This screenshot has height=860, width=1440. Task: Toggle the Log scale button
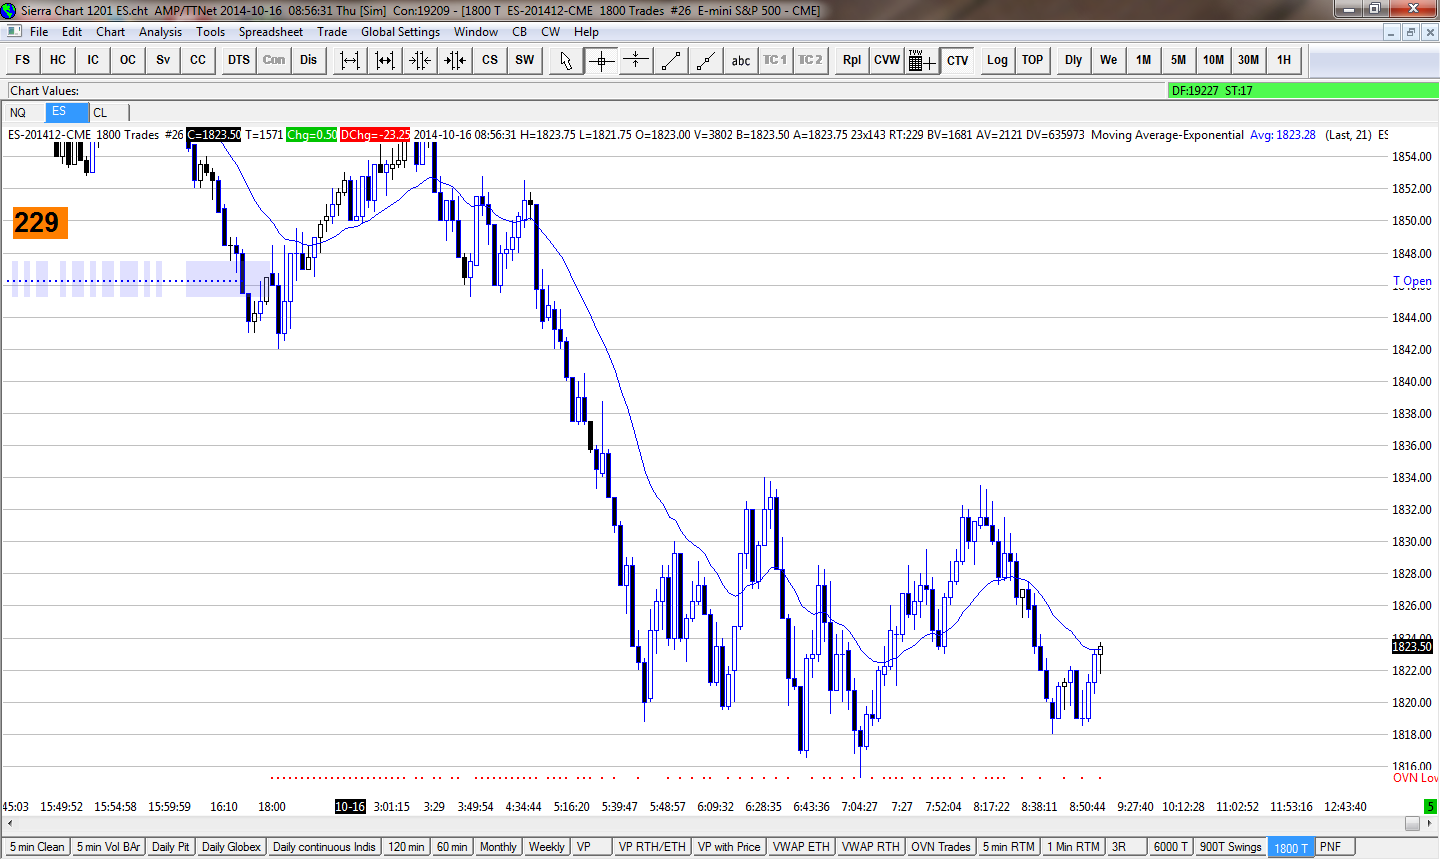998,60
